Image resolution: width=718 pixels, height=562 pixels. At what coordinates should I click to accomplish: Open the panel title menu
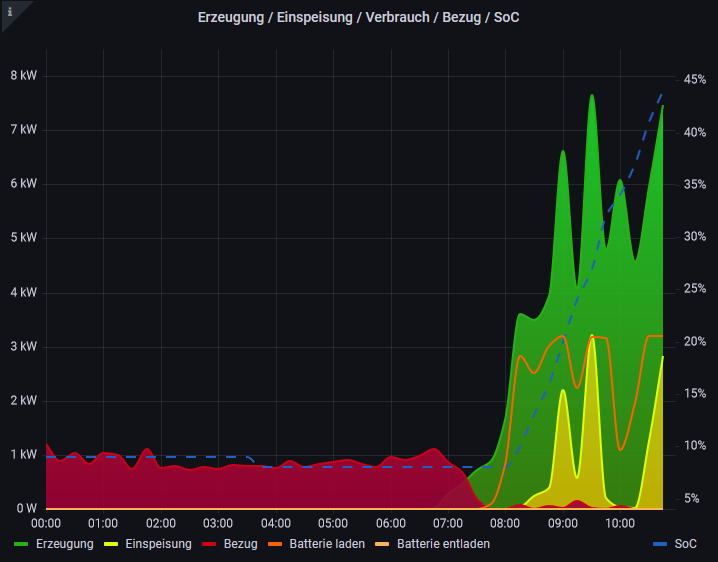(359, 17)
